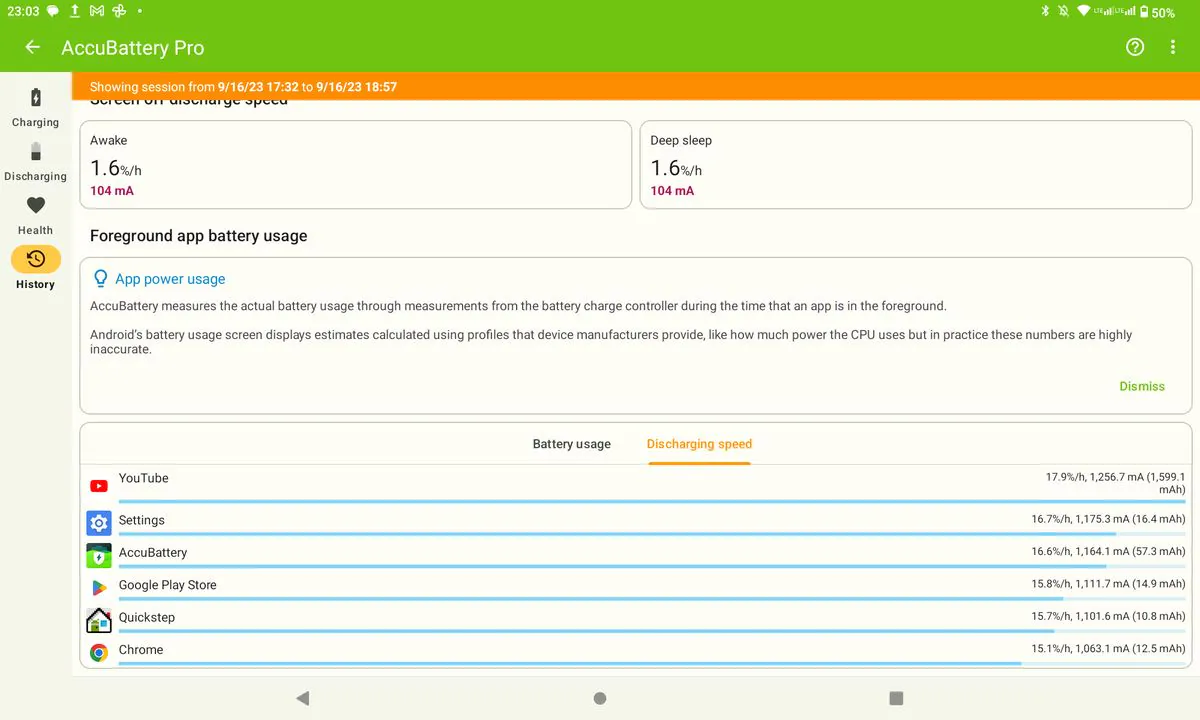
Task: Tap the battery 50% status indicator
Action: click(1158, 12)
